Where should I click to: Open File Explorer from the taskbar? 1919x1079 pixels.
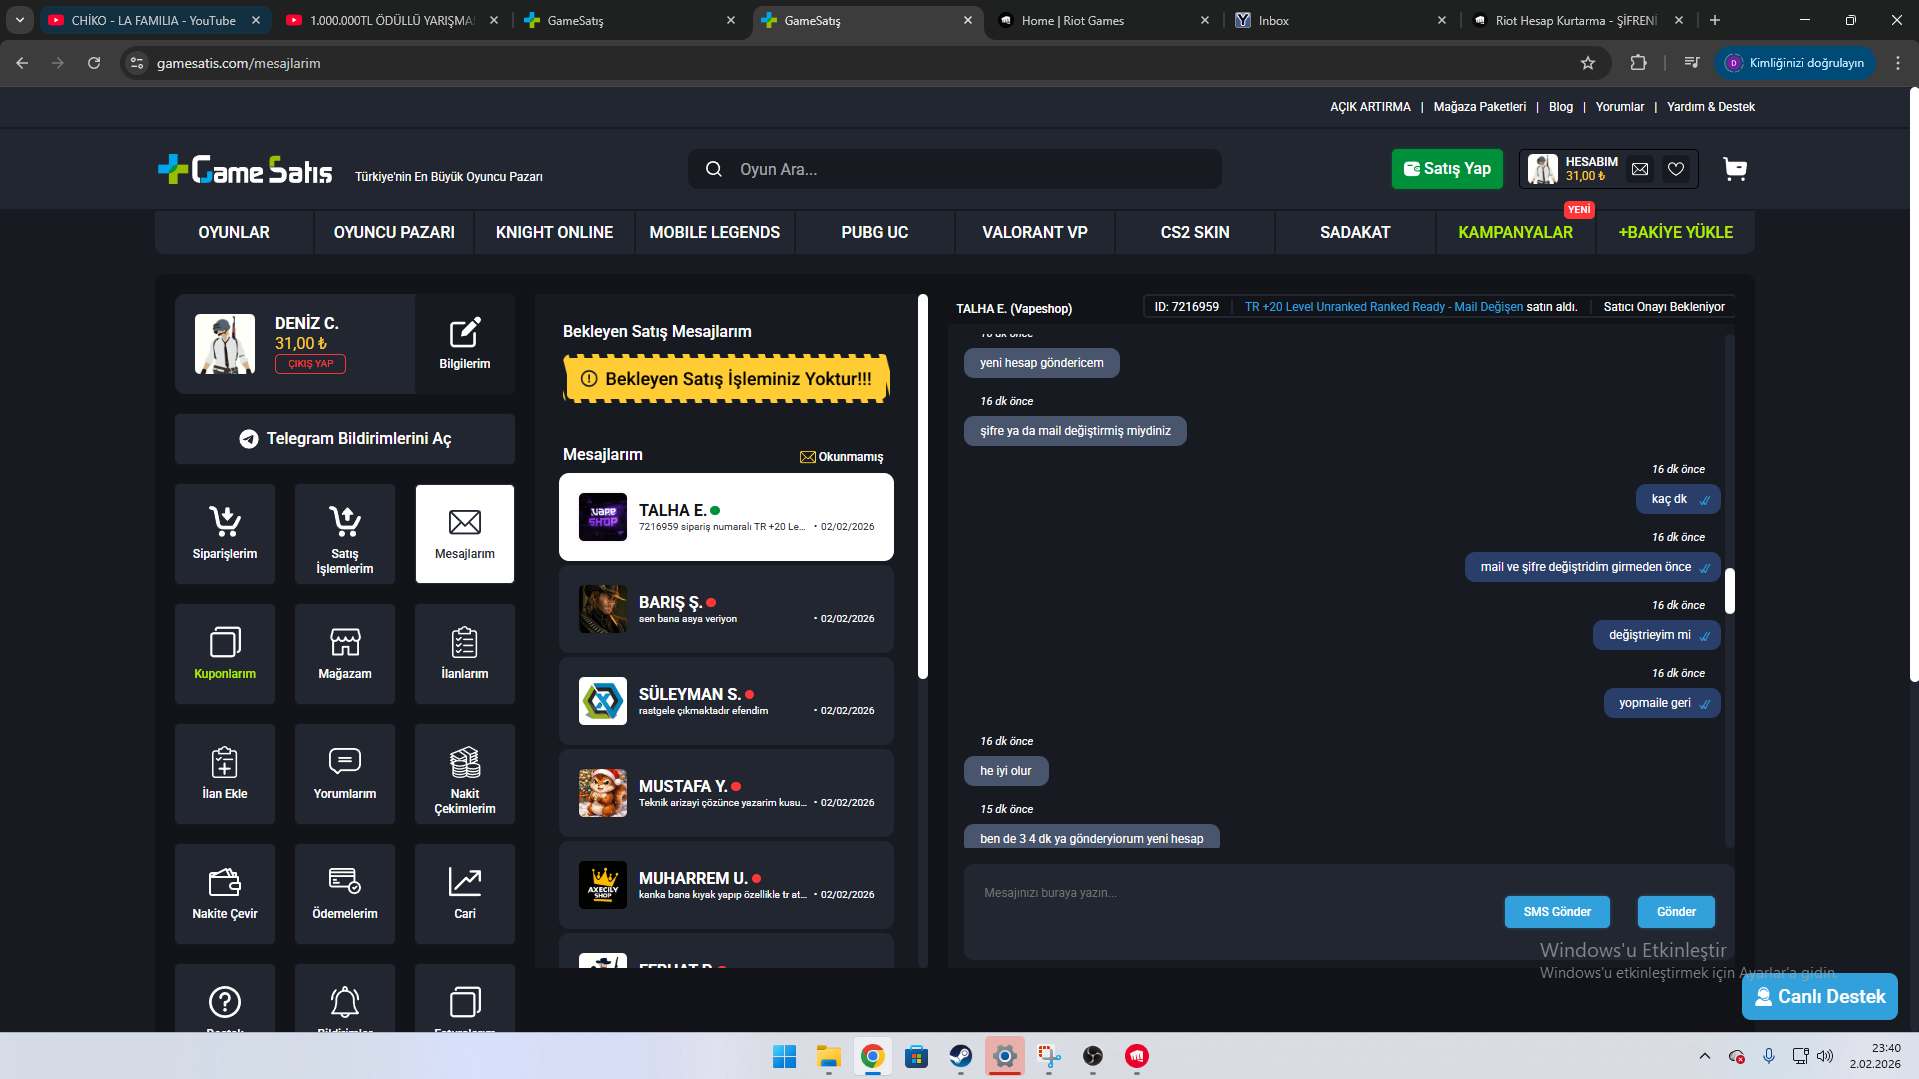pos(829,1056)
